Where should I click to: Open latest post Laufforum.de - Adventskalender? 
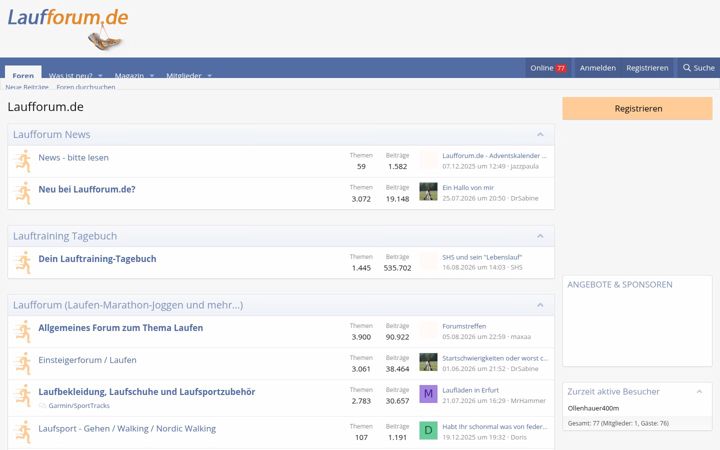tap(495, 156)
